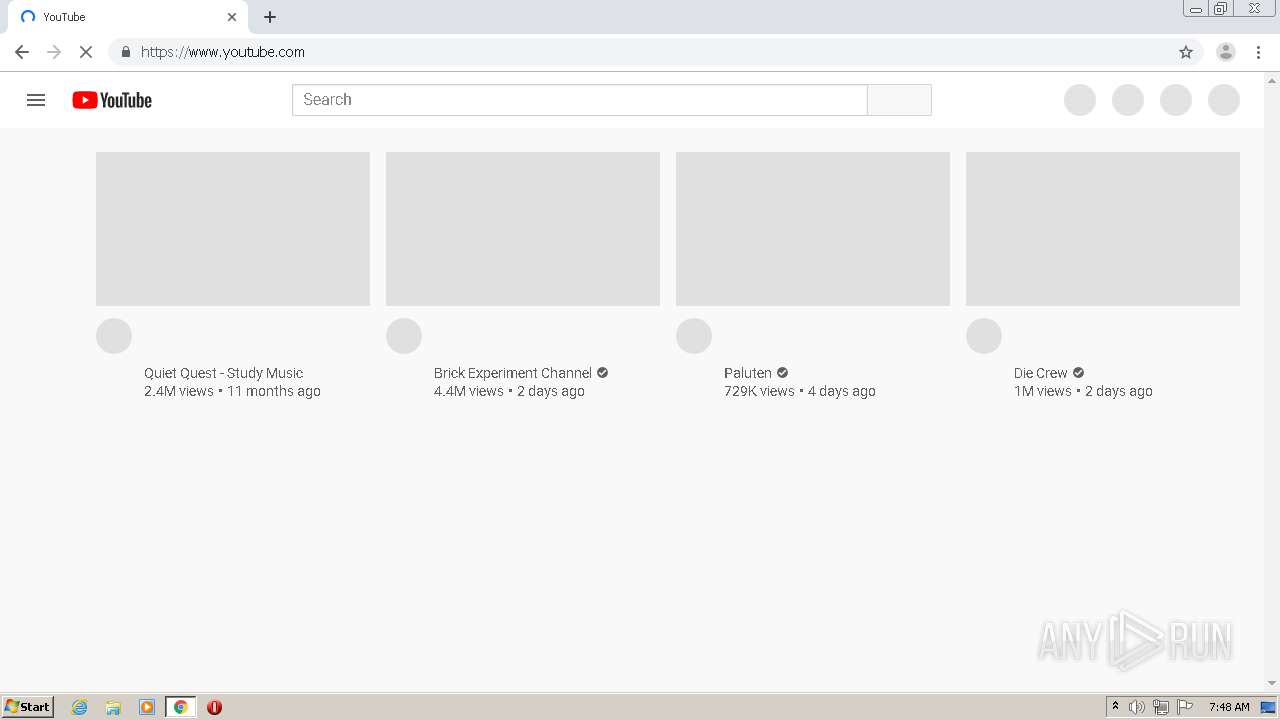This screenshot has height=720, width=1280.
Task: Select the address bar URL www.youtube.com
Action: [x=223, y=52]
